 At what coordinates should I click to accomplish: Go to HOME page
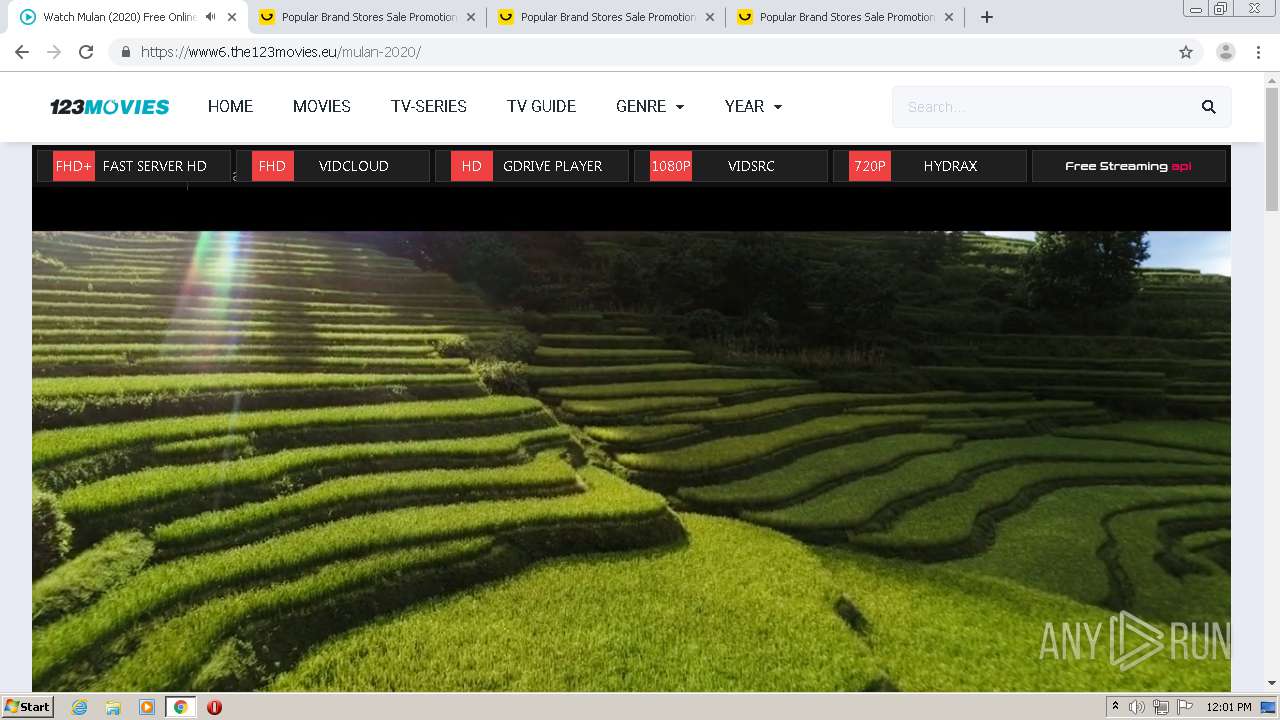(x=230, y=107)
